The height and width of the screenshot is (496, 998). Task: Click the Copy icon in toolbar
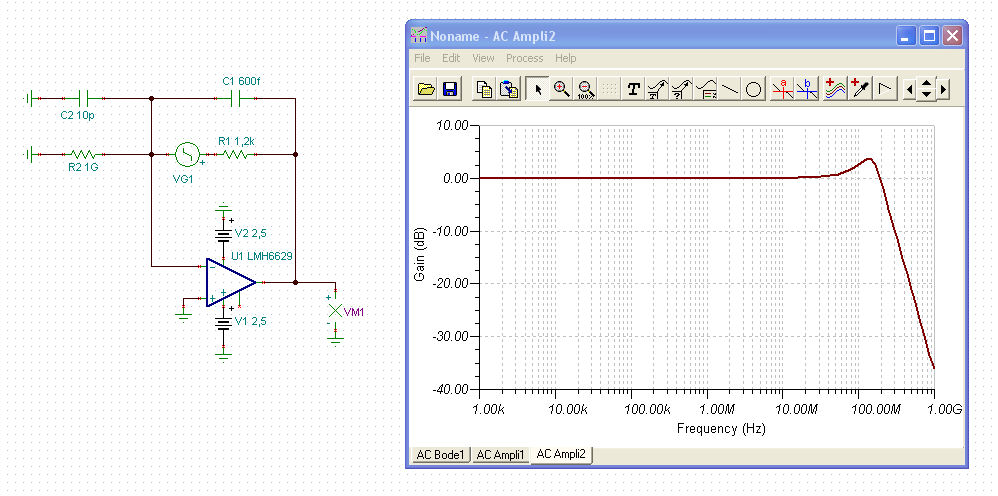(x=485, y=89)
